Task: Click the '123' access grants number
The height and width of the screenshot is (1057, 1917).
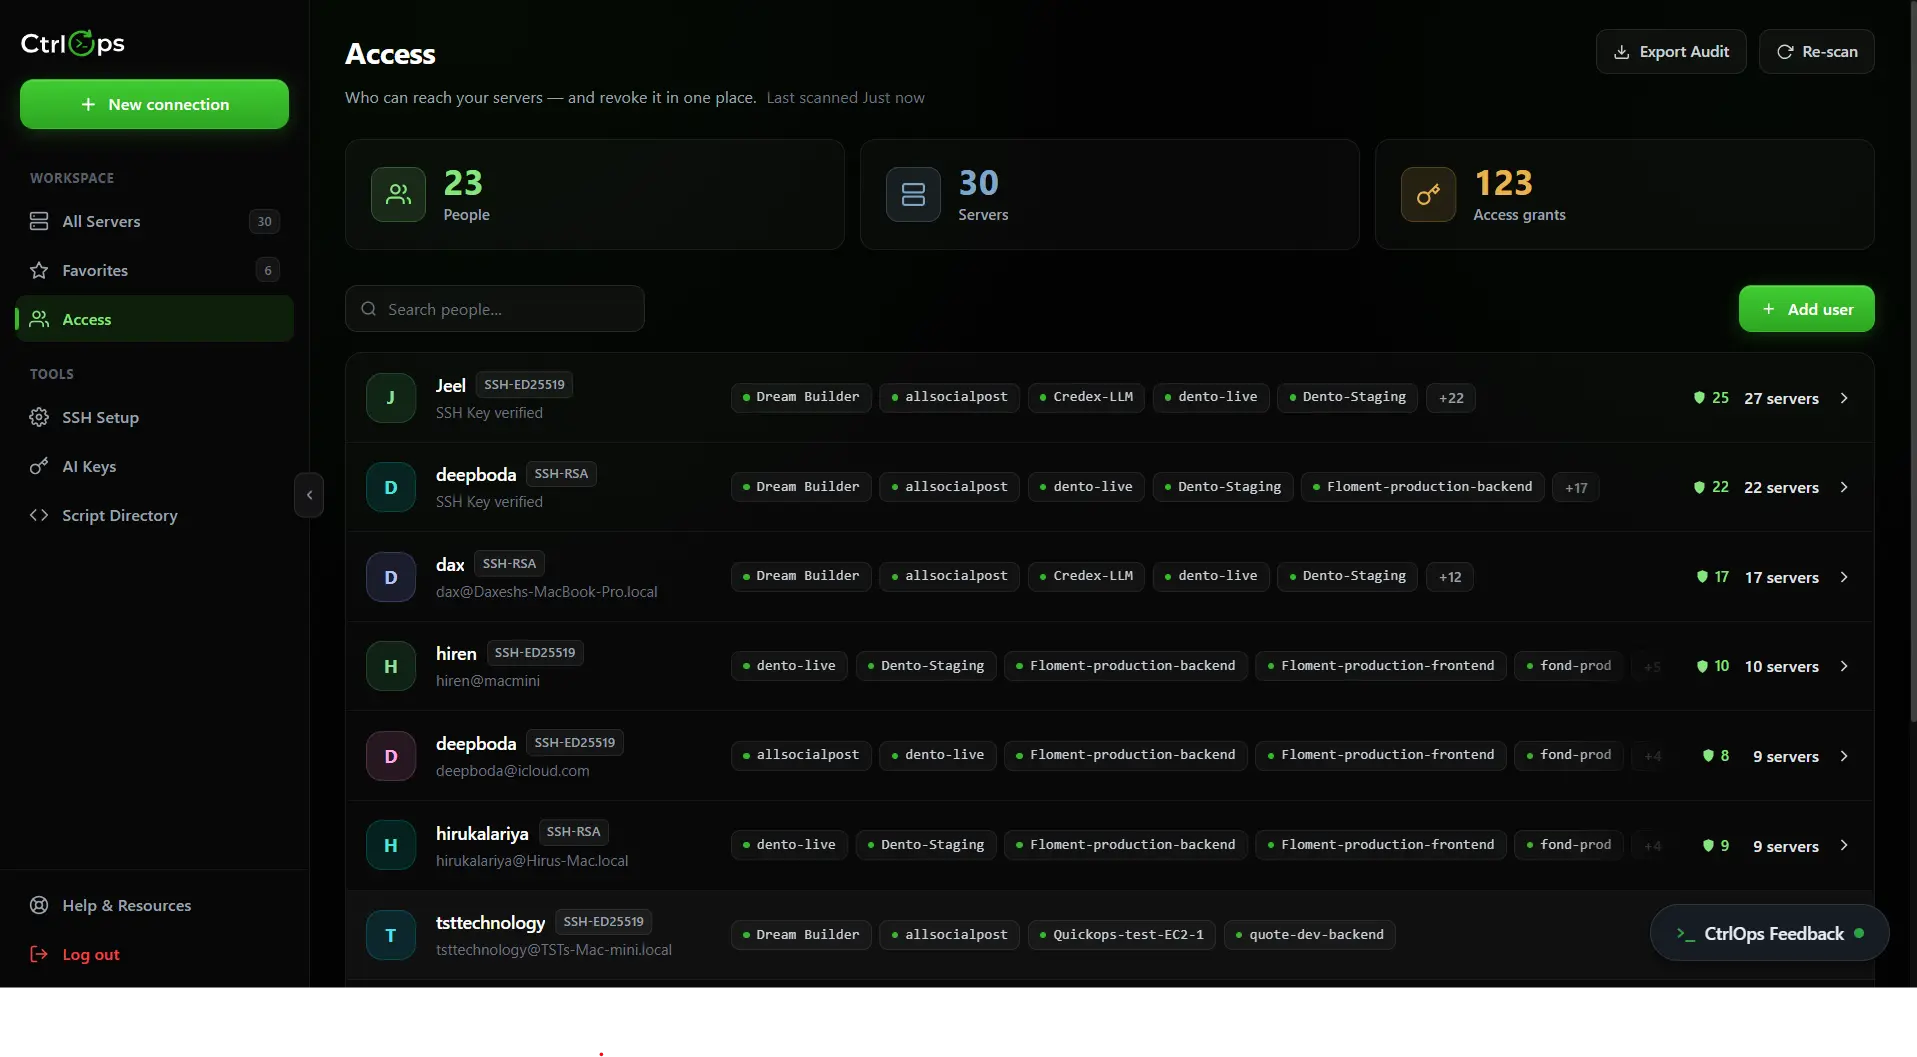Action: click(x=1504, y=183)
